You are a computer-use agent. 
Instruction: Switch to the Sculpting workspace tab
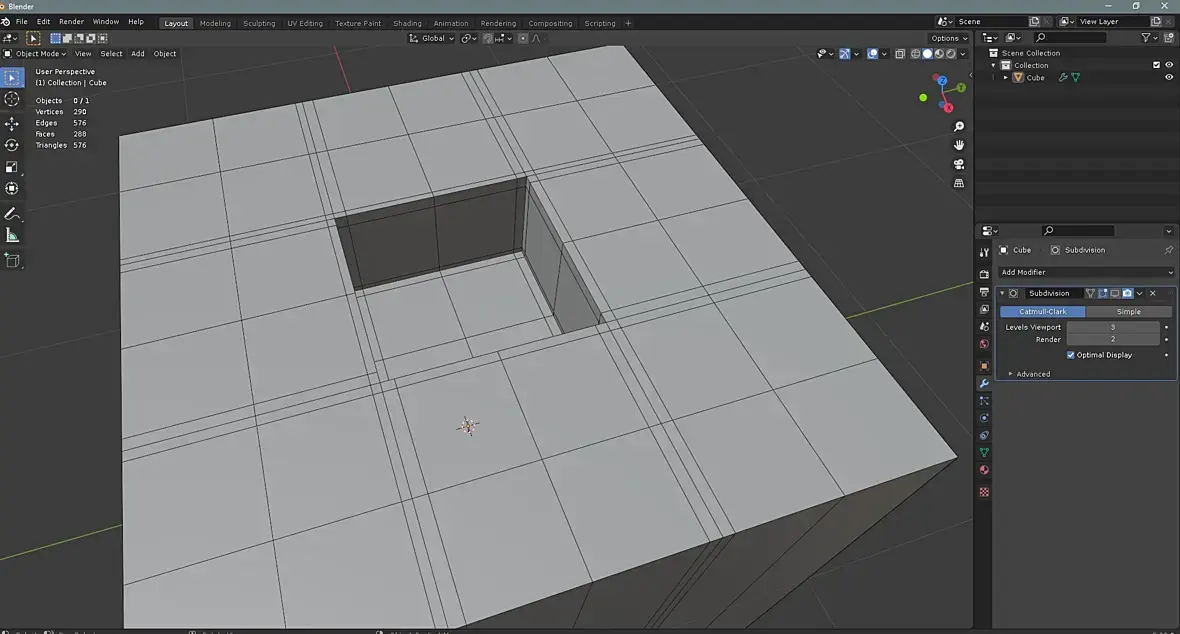pos(259,23)
